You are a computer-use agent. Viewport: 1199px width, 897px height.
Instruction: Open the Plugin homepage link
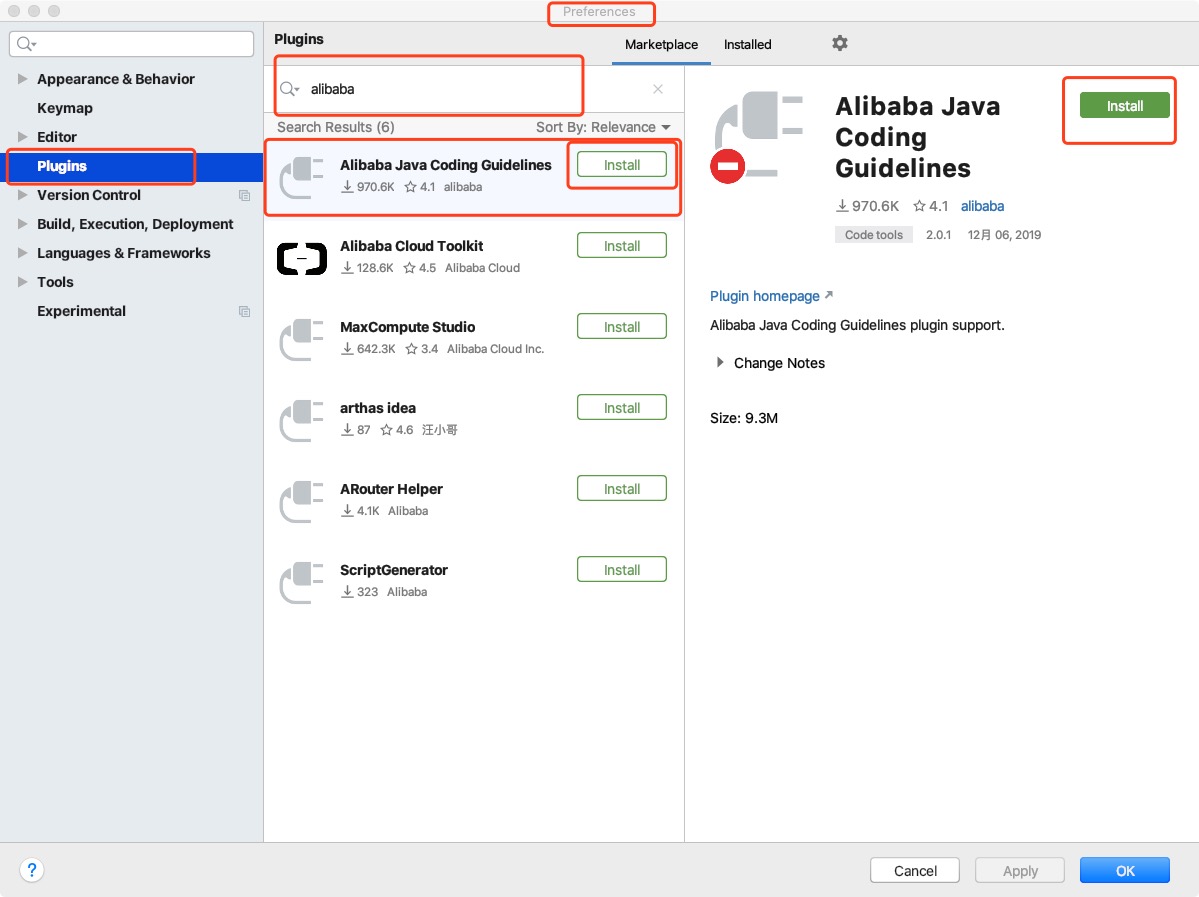[765, 296]
